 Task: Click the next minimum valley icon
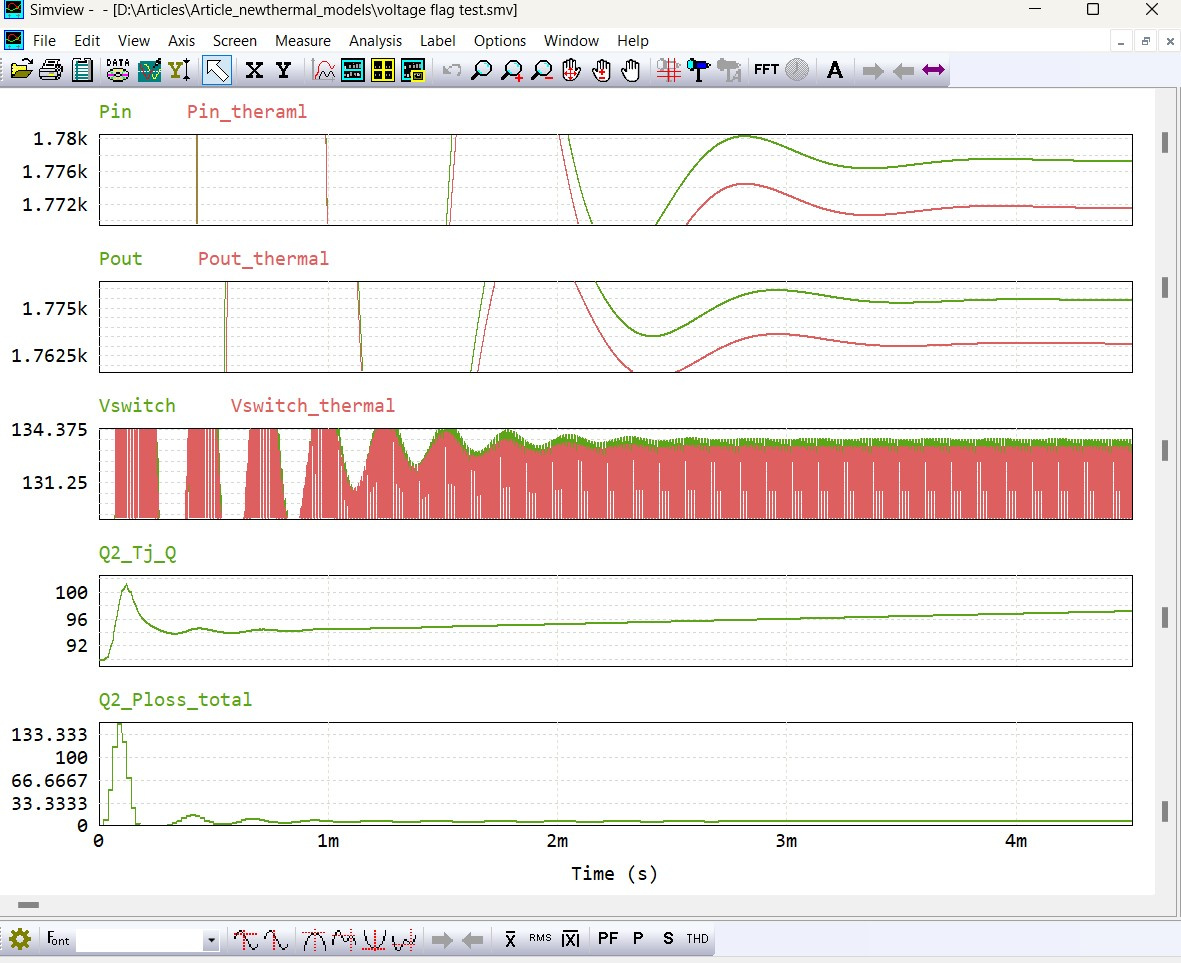(x=374, y=939)
